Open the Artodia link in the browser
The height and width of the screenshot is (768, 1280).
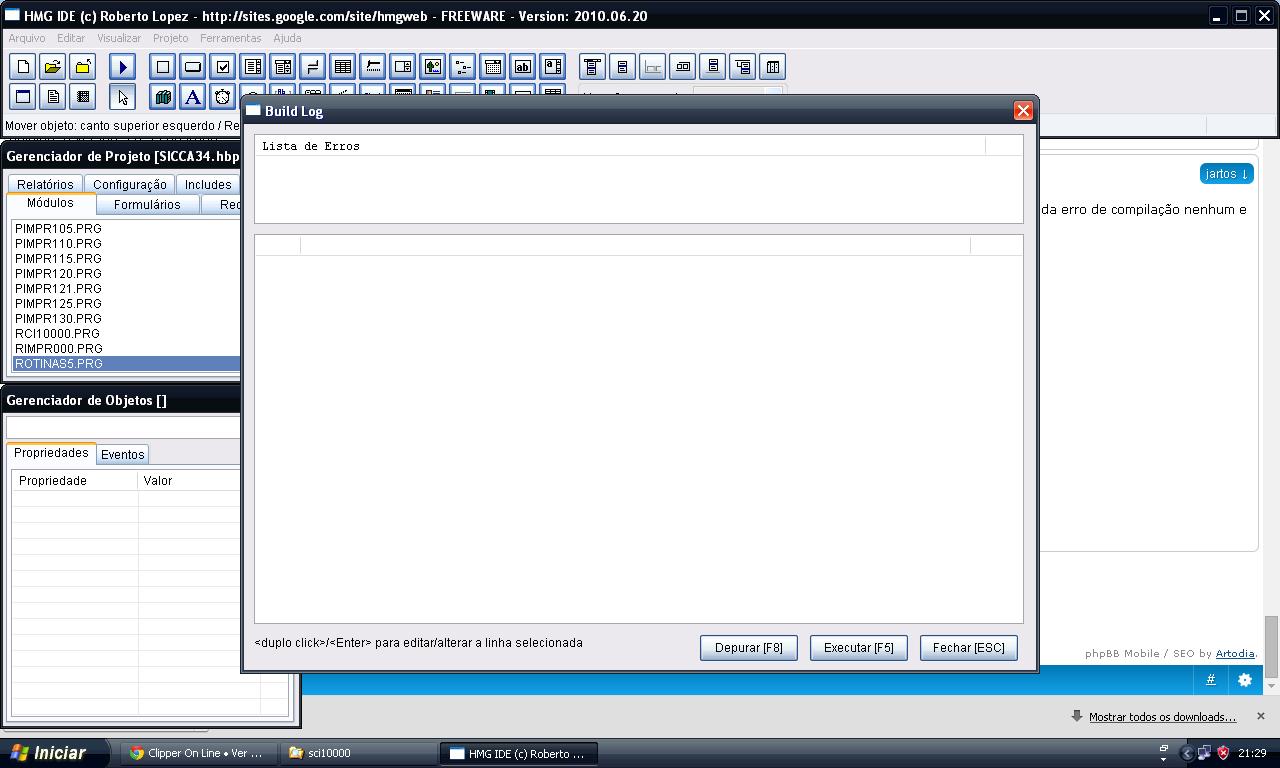click(1235, 654)
